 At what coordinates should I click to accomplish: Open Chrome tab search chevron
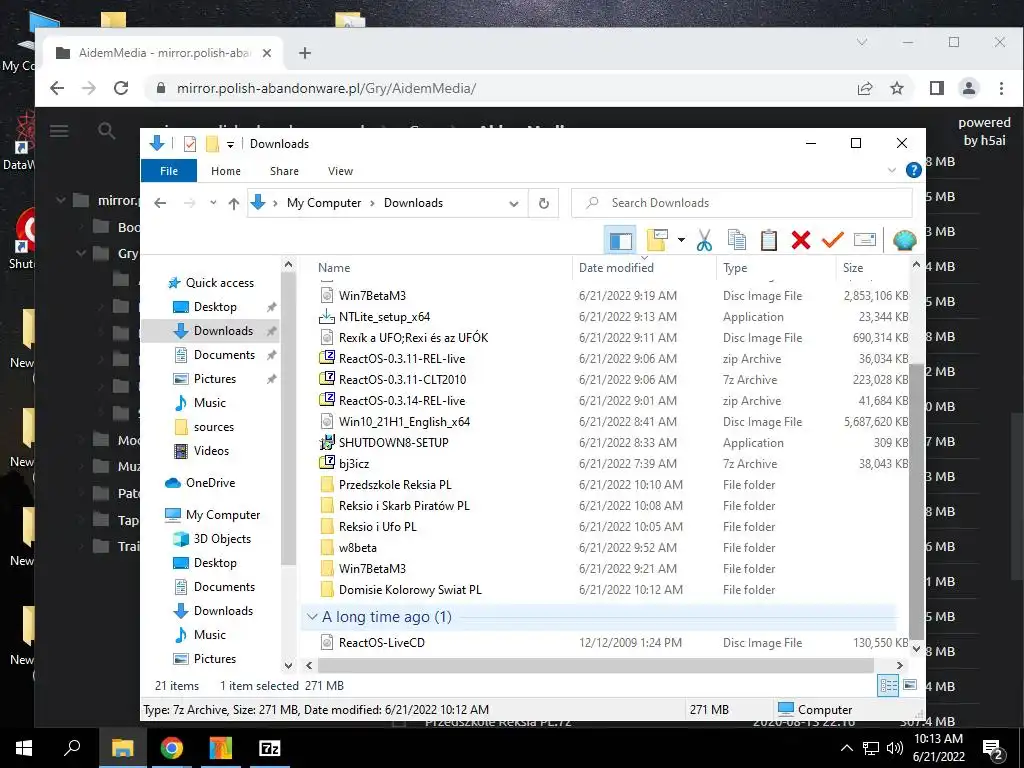click(x=862, y=42)
